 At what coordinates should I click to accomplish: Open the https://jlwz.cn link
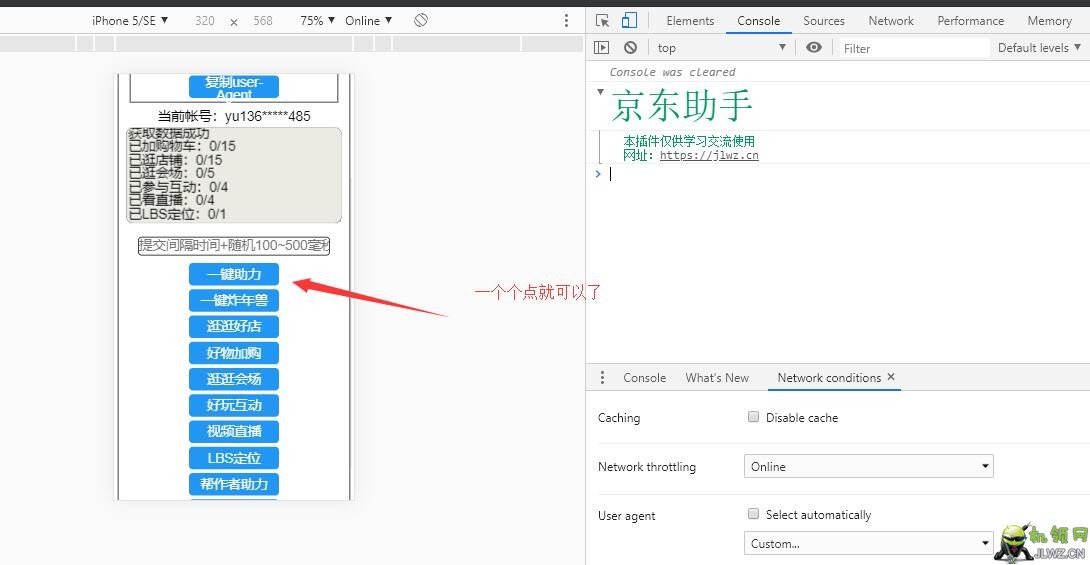pyautogui.click(x=709, y=155)
